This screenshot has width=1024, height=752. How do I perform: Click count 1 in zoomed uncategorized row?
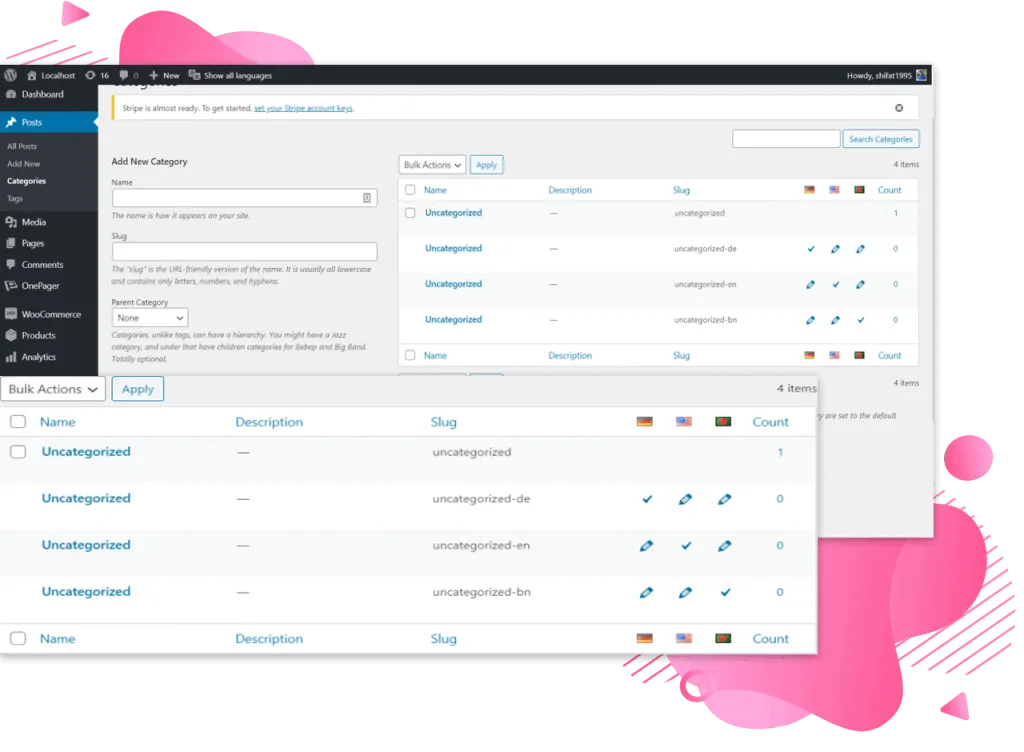pyautogui.click(x=780, y=452)
